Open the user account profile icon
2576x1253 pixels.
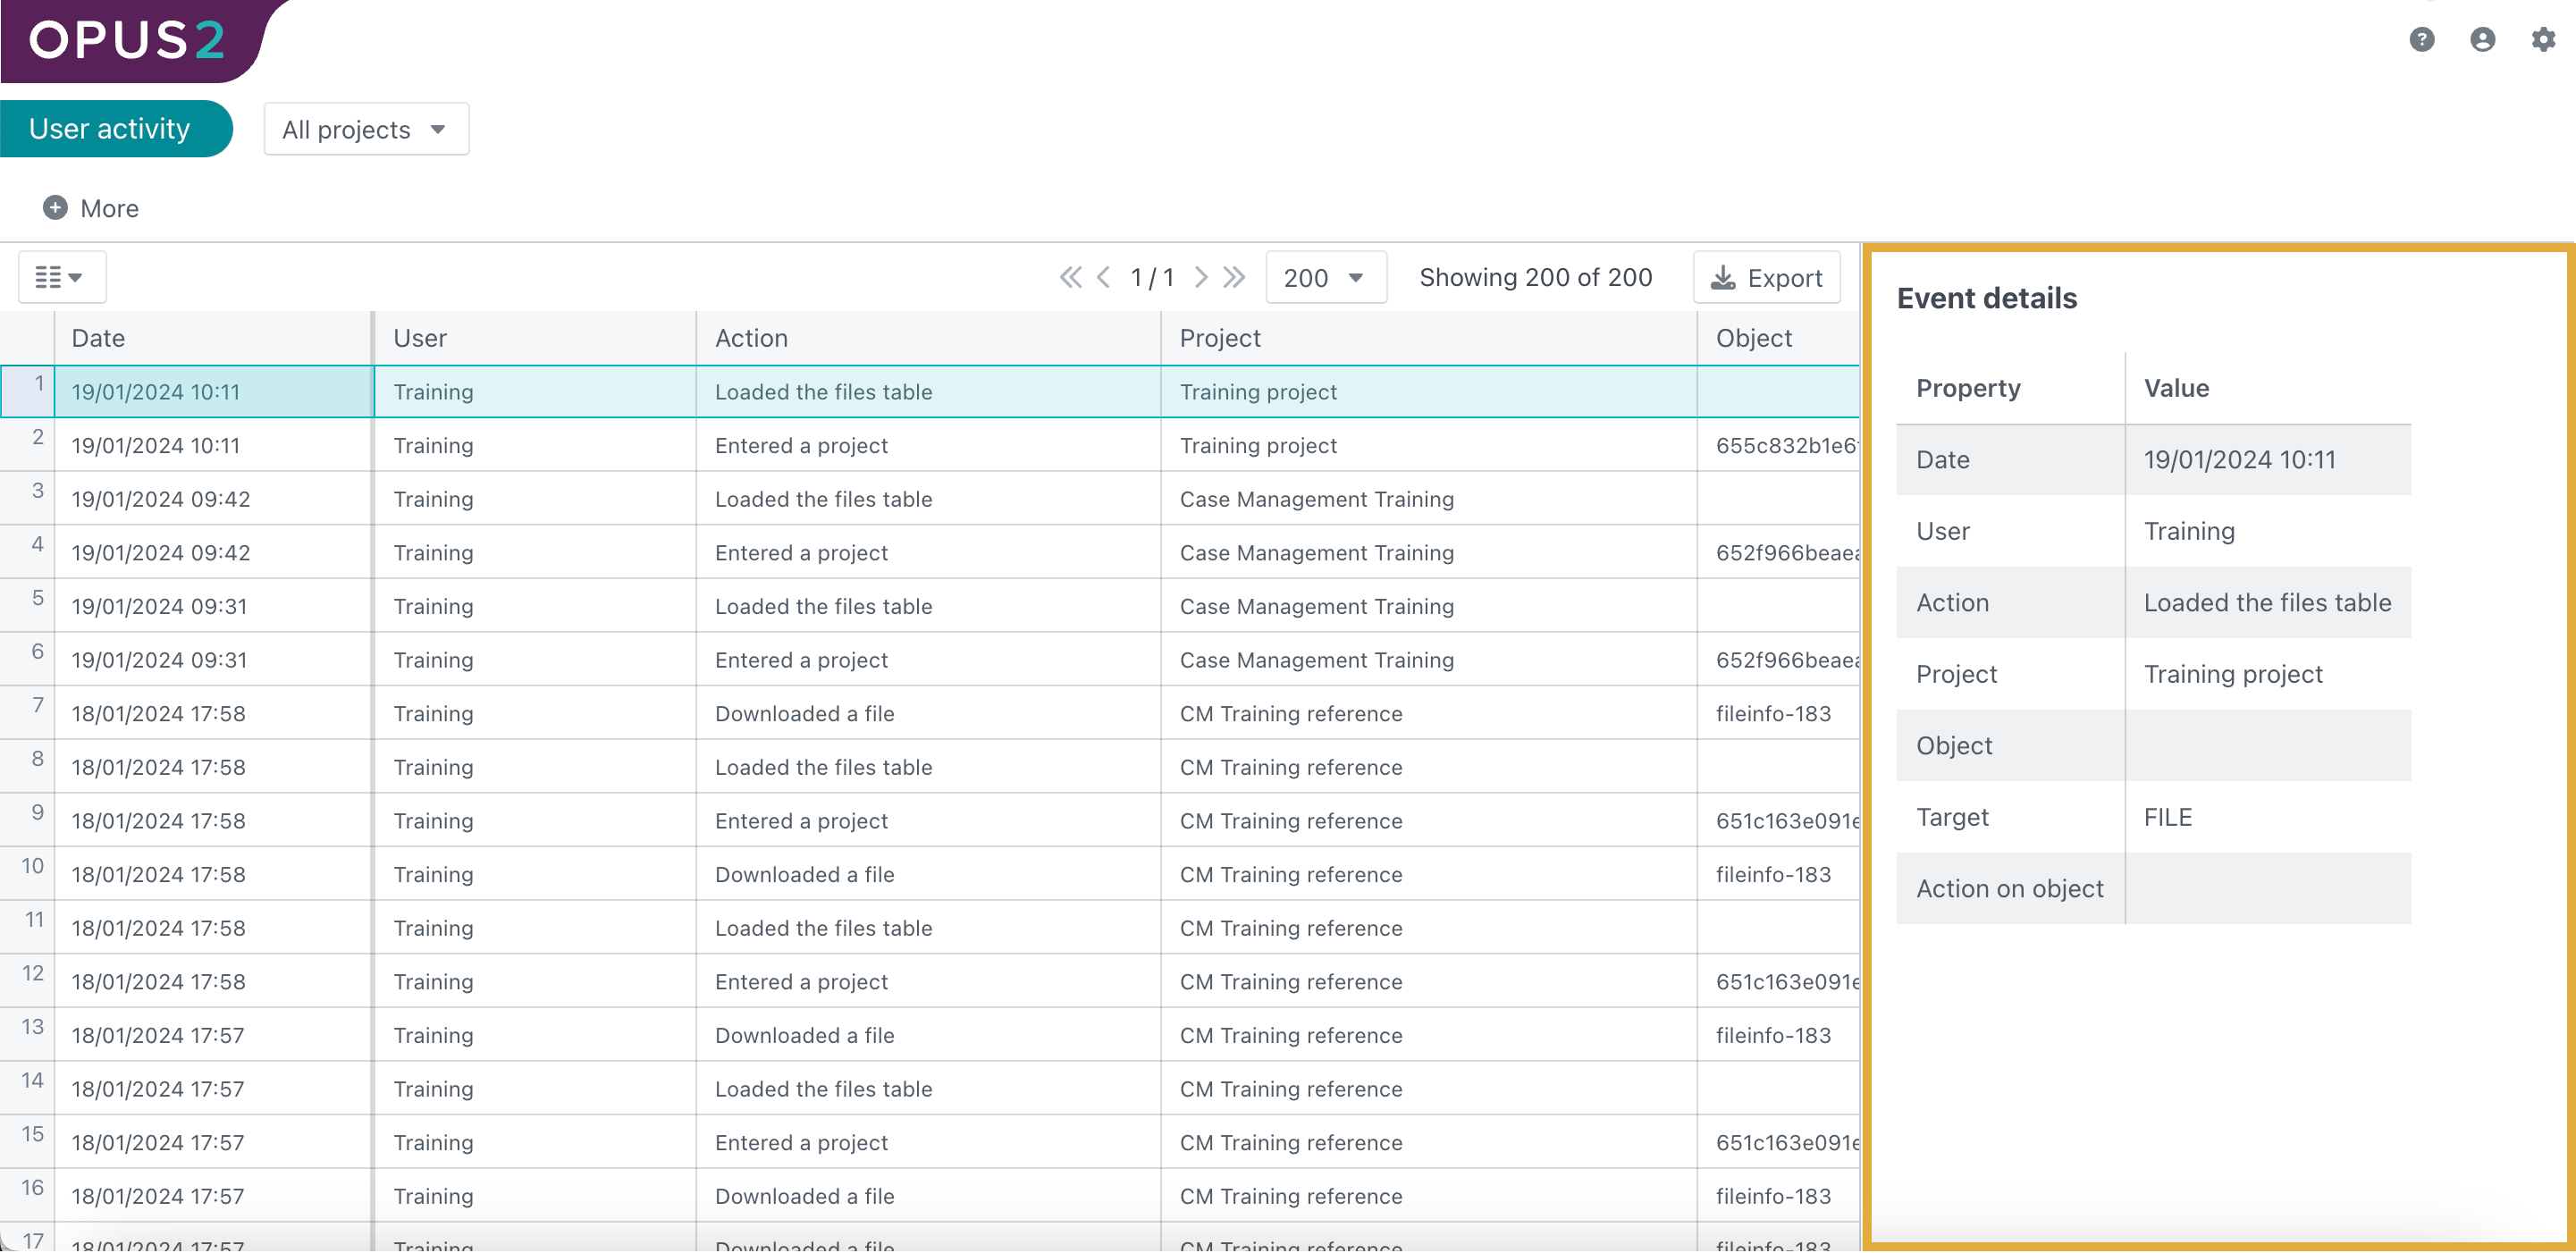click(2482, 39)
